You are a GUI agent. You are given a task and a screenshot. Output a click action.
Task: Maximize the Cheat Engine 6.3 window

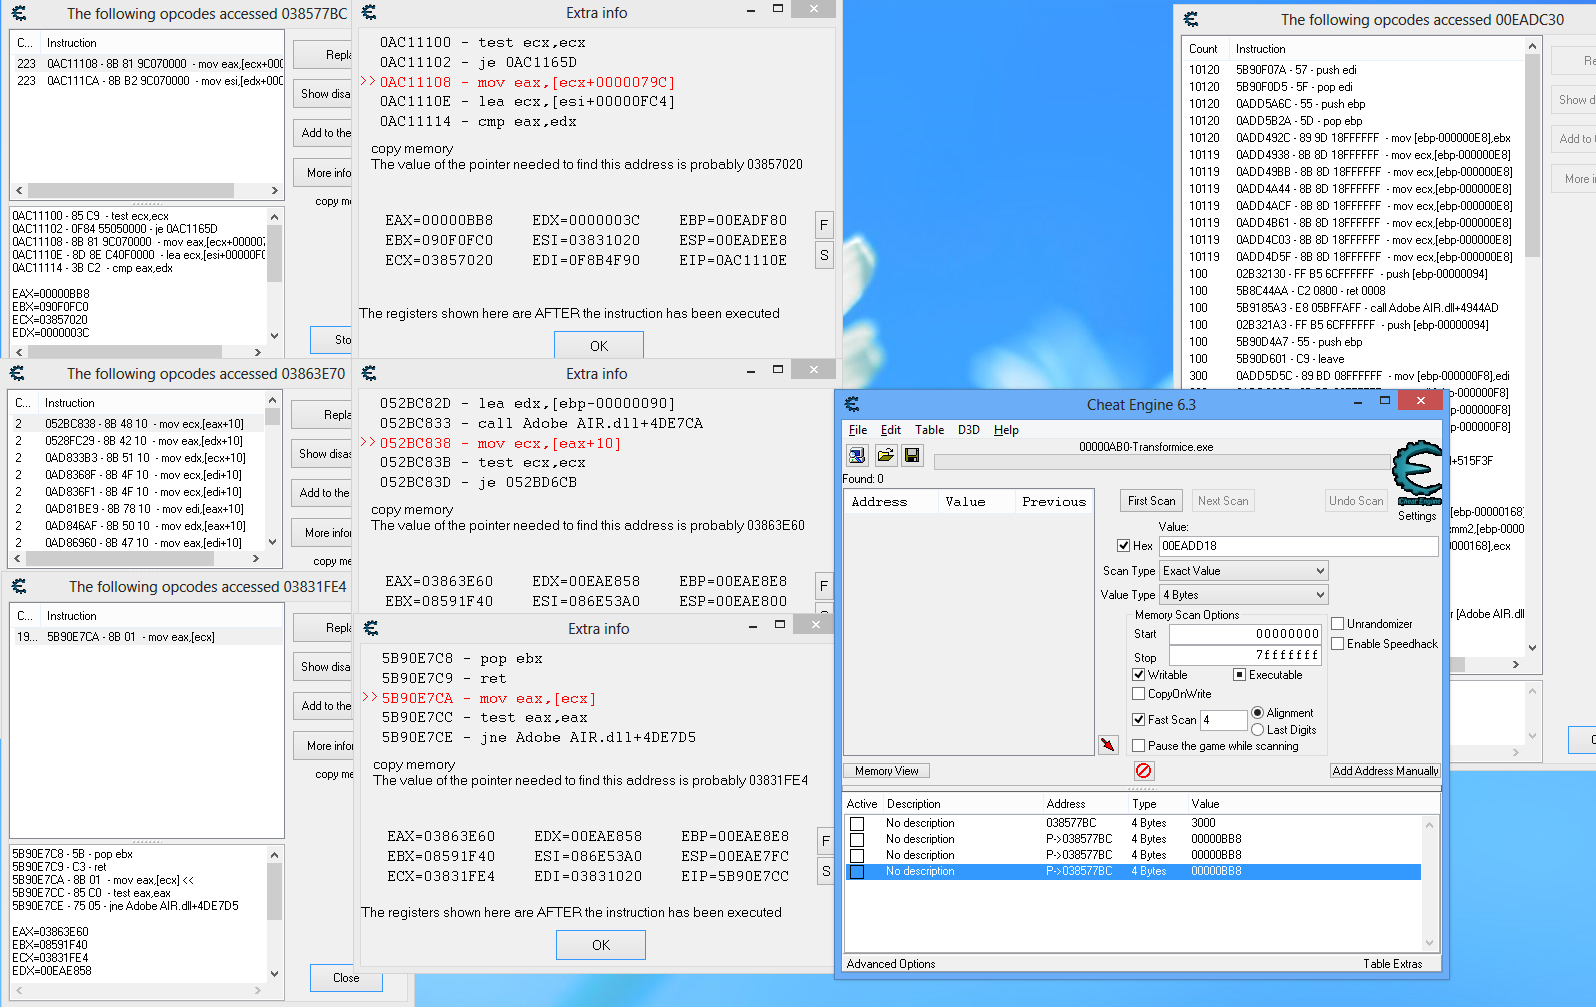[x=1385, y=400]
